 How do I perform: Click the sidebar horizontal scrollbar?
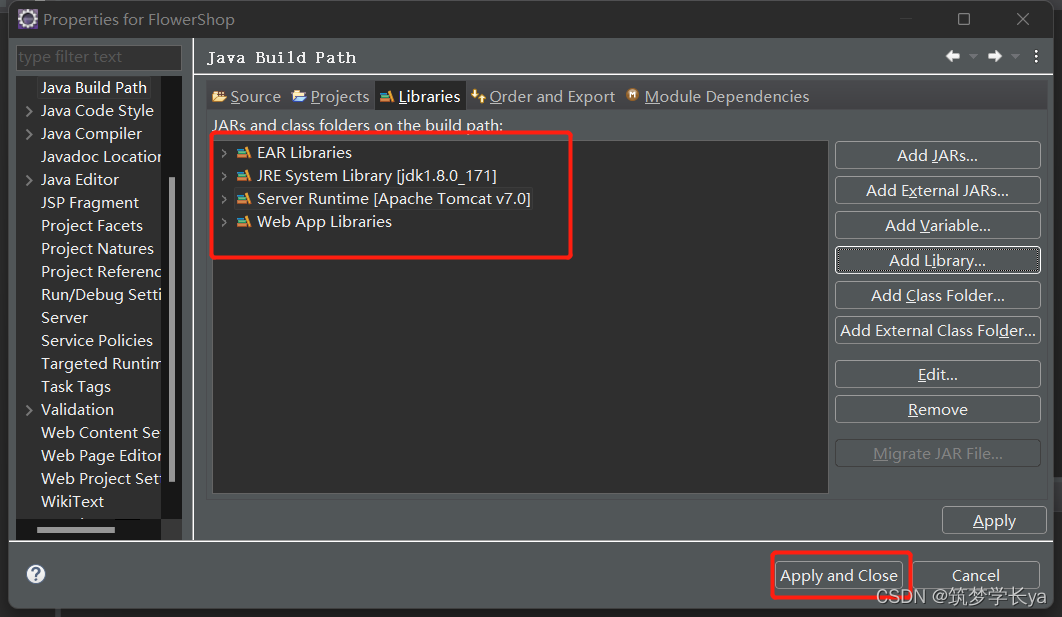(76, 530)
